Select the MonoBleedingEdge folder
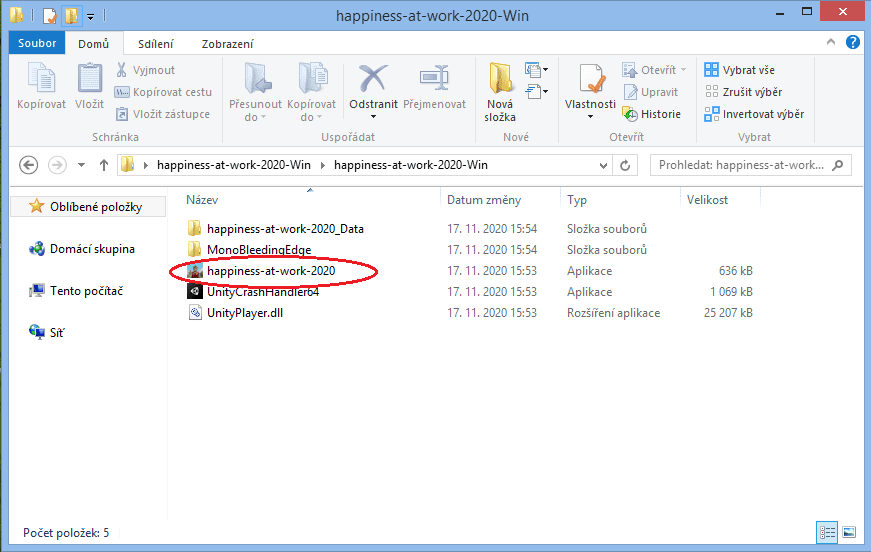Viewport: 871px width, 552px height. [x=259, y=250]
